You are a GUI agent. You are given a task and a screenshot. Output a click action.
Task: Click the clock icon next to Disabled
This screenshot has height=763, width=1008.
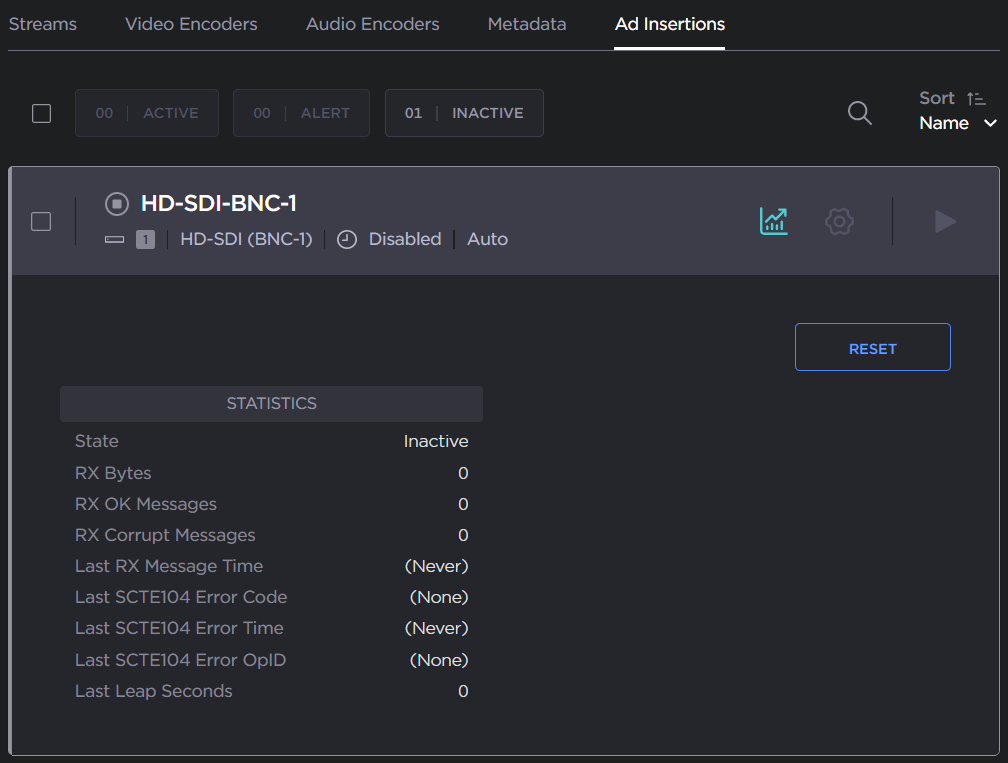pyautogui.click(x=347, y=240)
